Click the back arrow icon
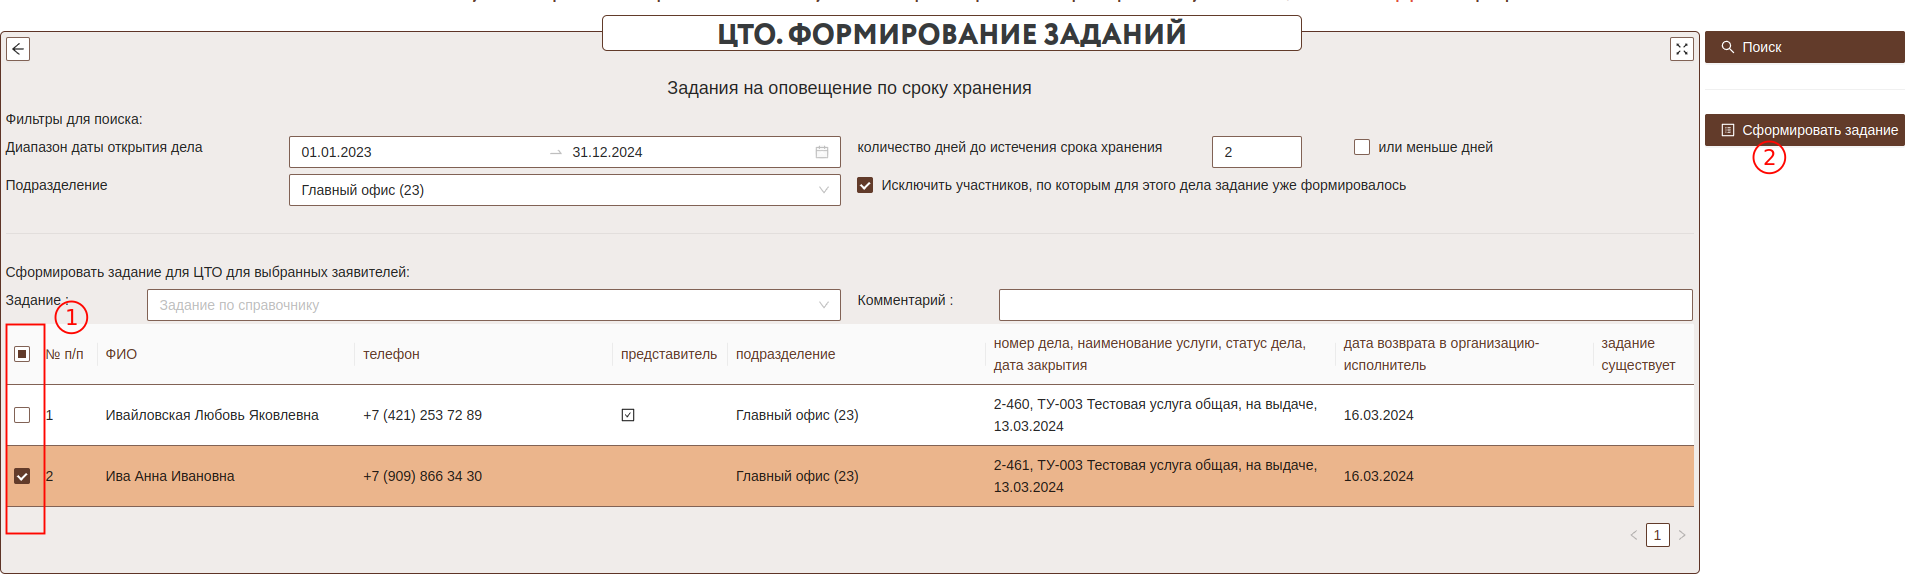 pyautogui.click(x=18, y=49)
